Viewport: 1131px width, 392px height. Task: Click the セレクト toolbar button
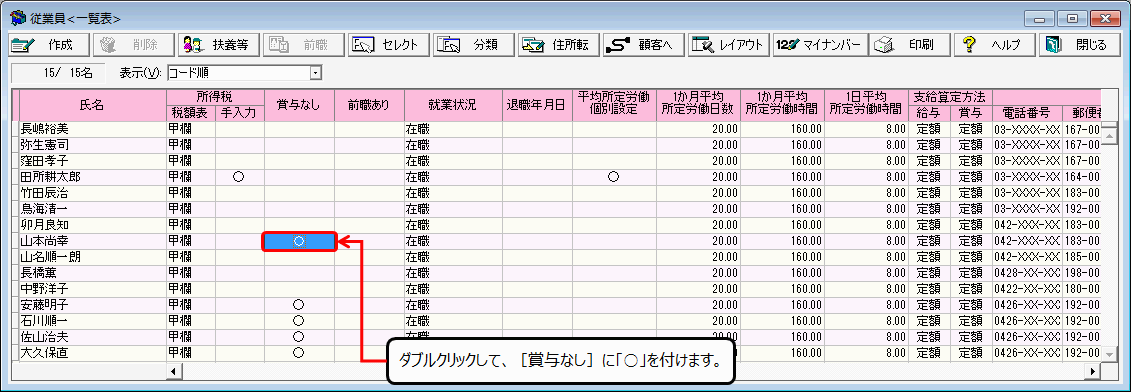click(x=389, y=45)
